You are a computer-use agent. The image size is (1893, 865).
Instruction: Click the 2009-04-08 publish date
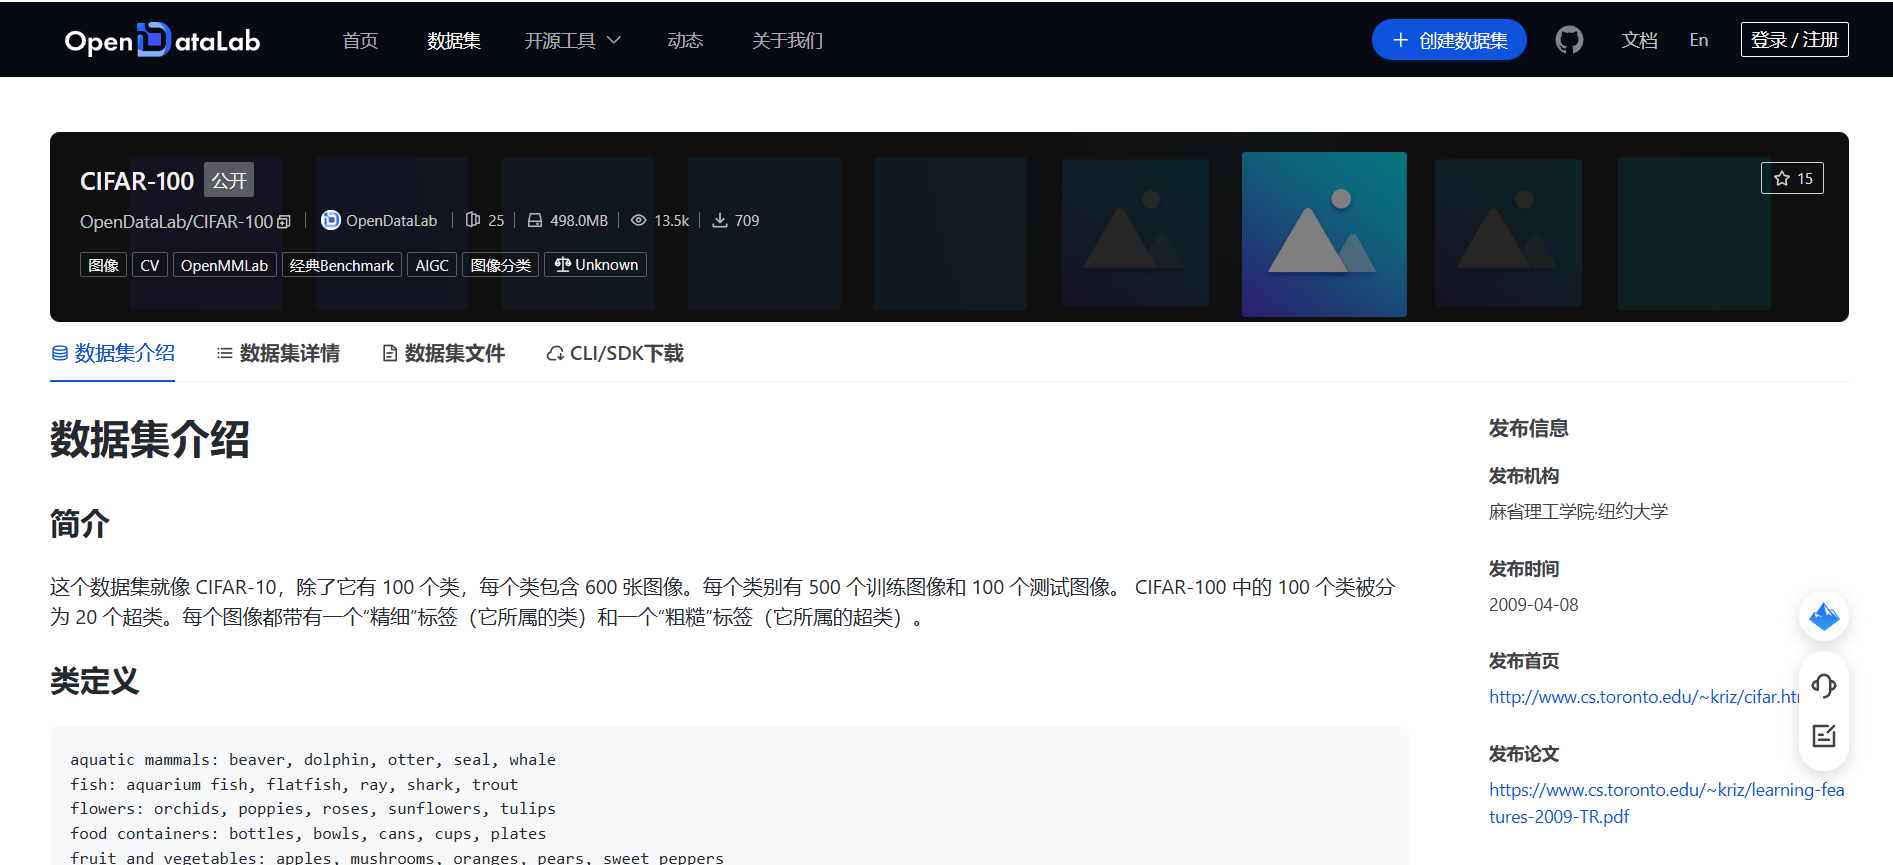pyautogui.click(x=1533, y=605)
